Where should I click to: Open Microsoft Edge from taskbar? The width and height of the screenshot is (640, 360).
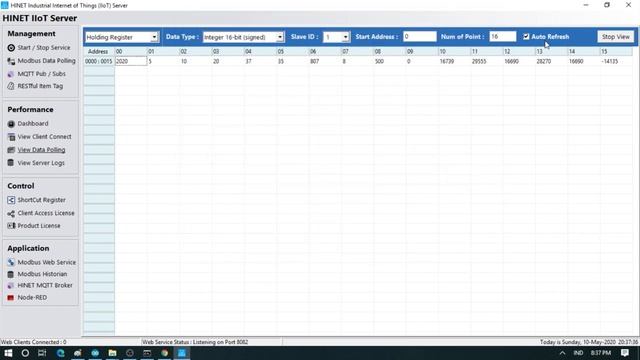[60, 353]
